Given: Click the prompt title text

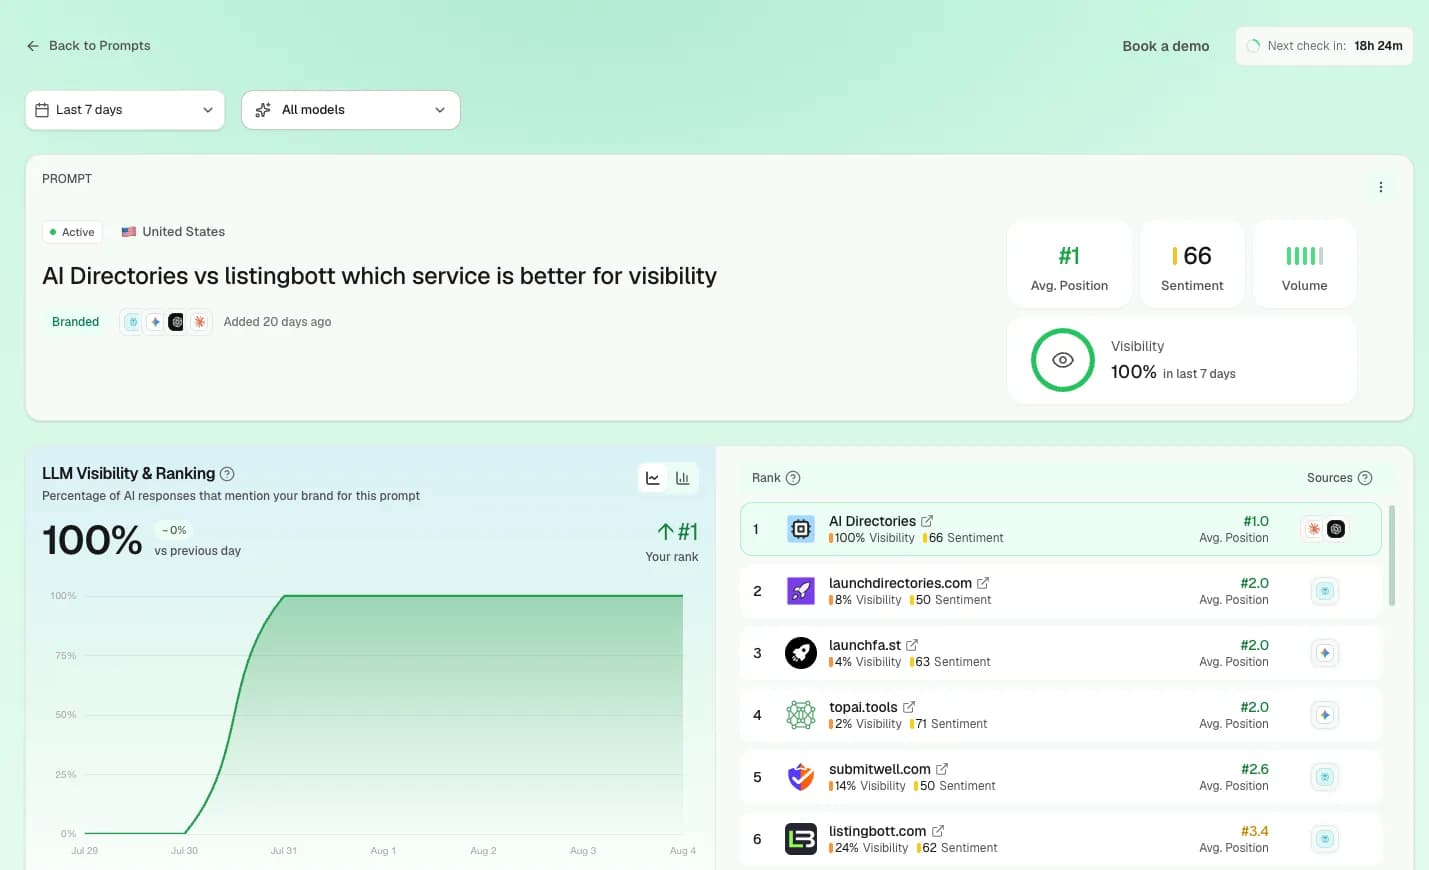Looking at the screenshot, I should coord(379,276).
